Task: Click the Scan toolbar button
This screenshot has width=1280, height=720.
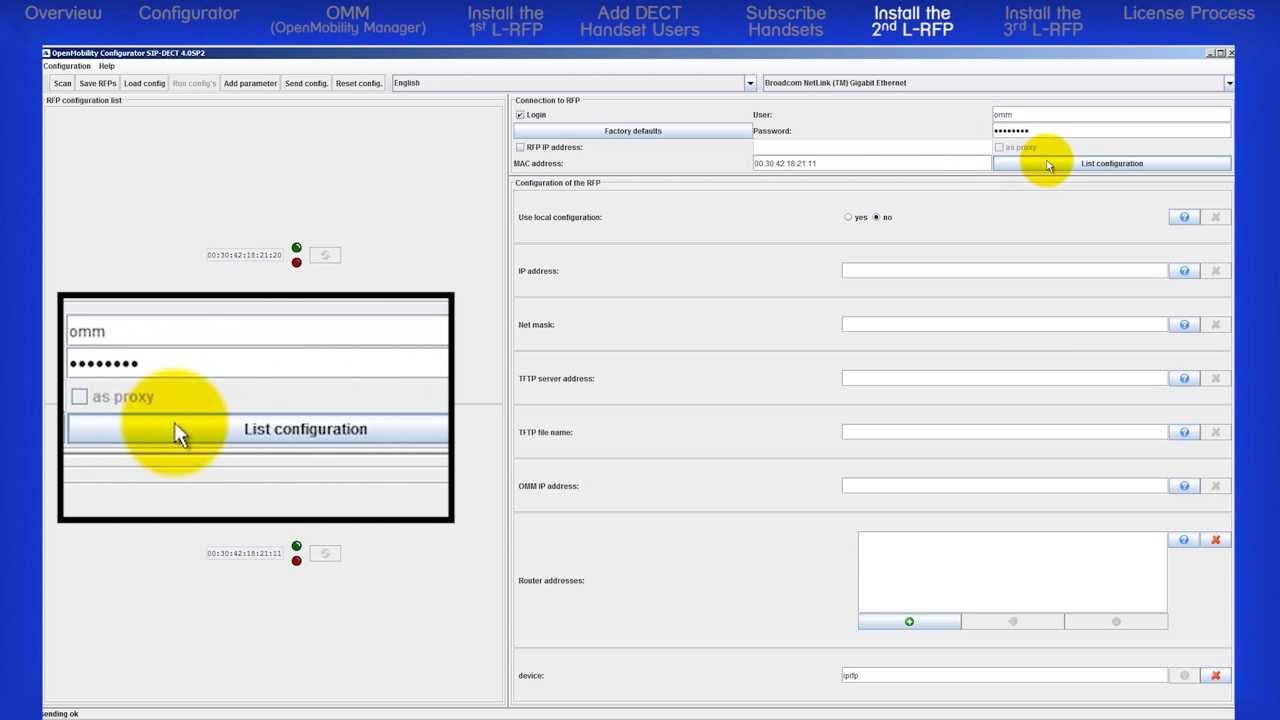Action: point(62,83)
